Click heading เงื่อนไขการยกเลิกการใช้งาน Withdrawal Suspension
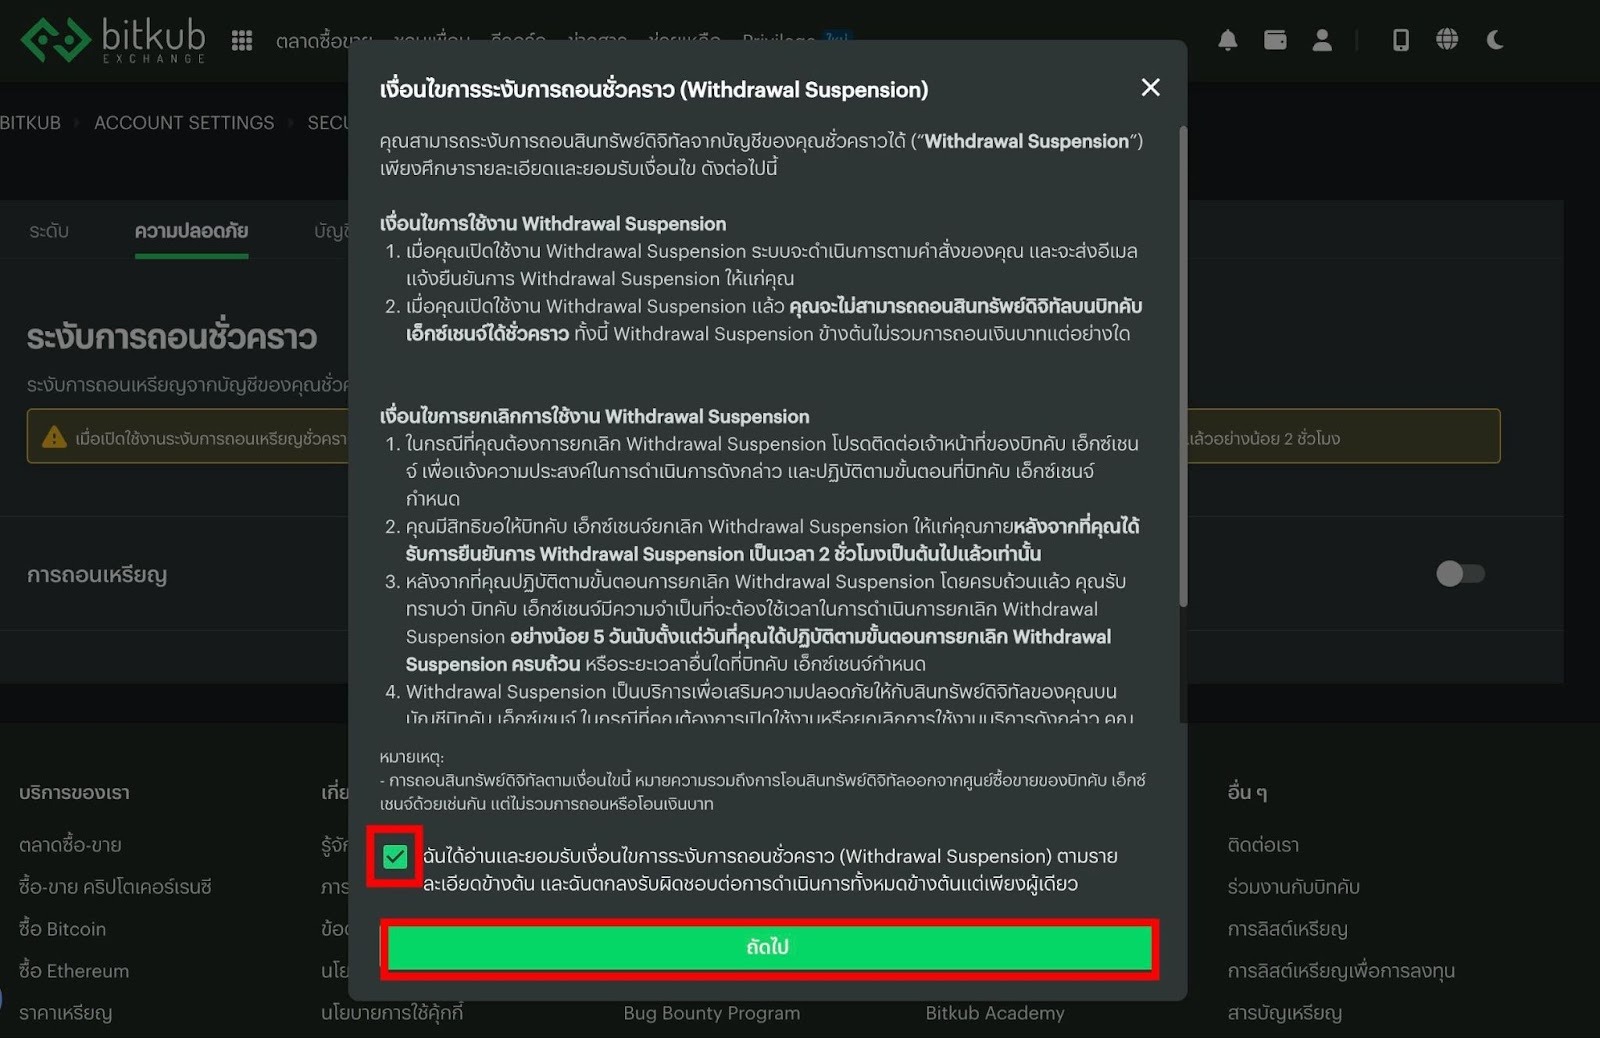 click(x=595, y=416)
